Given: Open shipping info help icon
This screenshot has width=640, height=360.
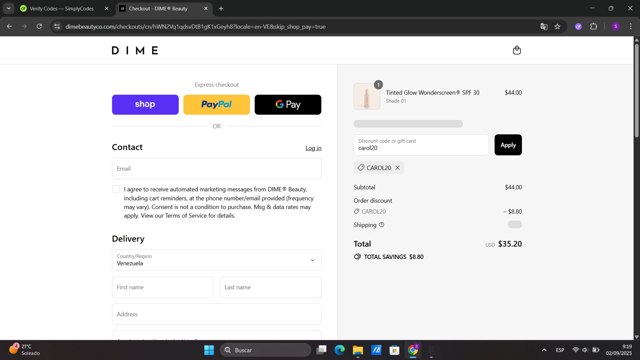Looking at the screenshot, I should pyautogui.click(x=382, y=225).
